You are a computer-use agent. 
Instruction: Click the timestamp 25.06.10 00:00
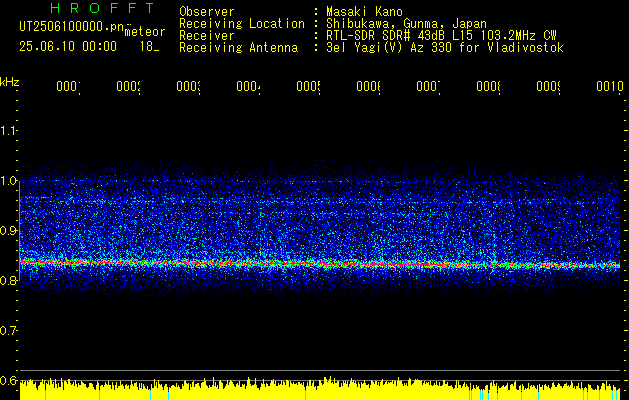[x=68, y=47]
